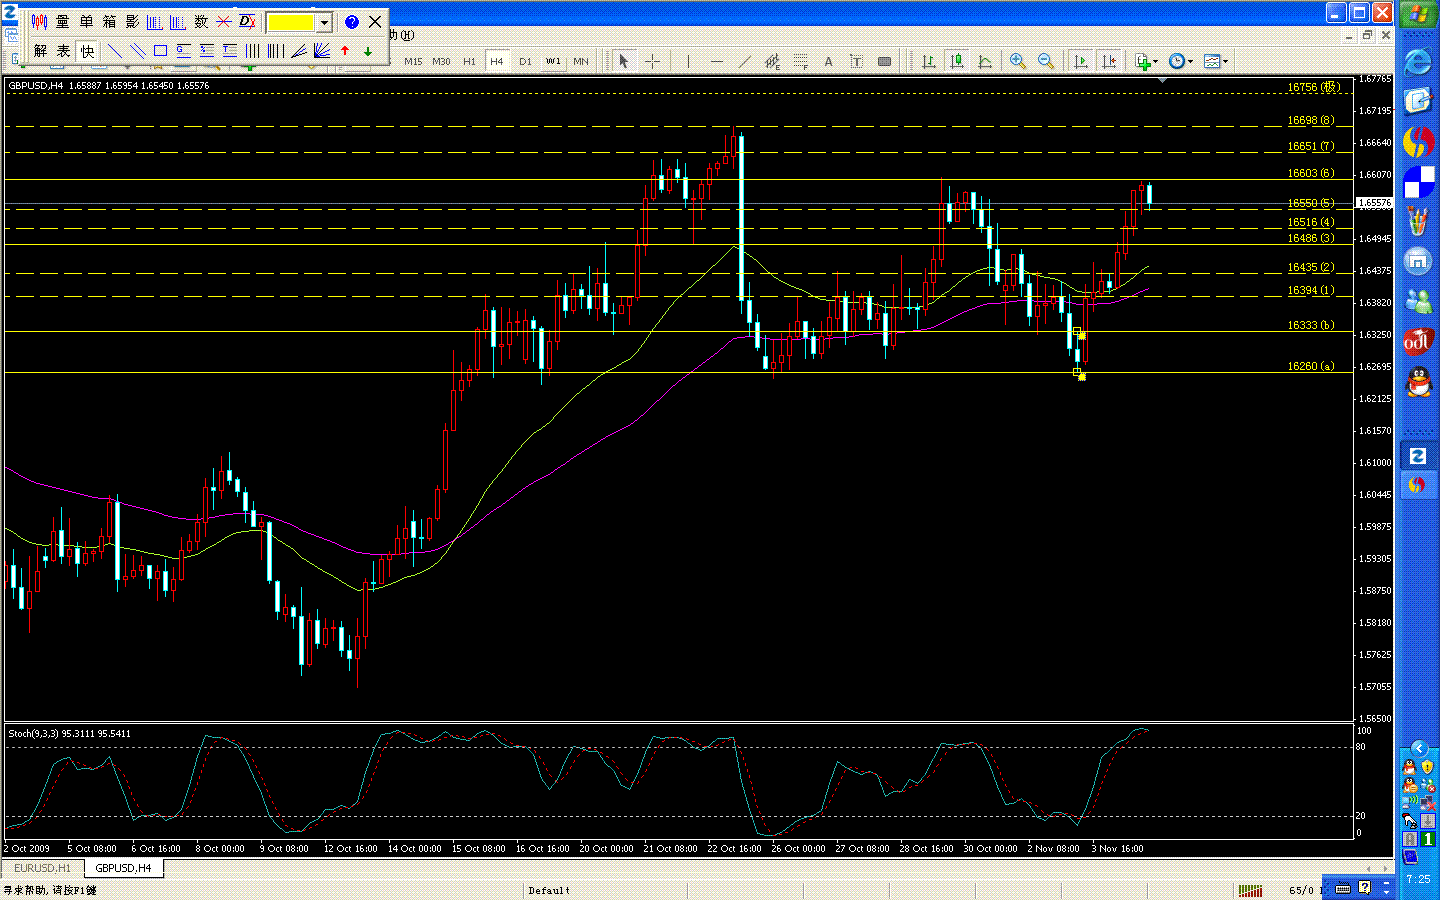Select the vertical line tool
The width and height of the screenshot is (1440, 900).
[x=688, y=61]
